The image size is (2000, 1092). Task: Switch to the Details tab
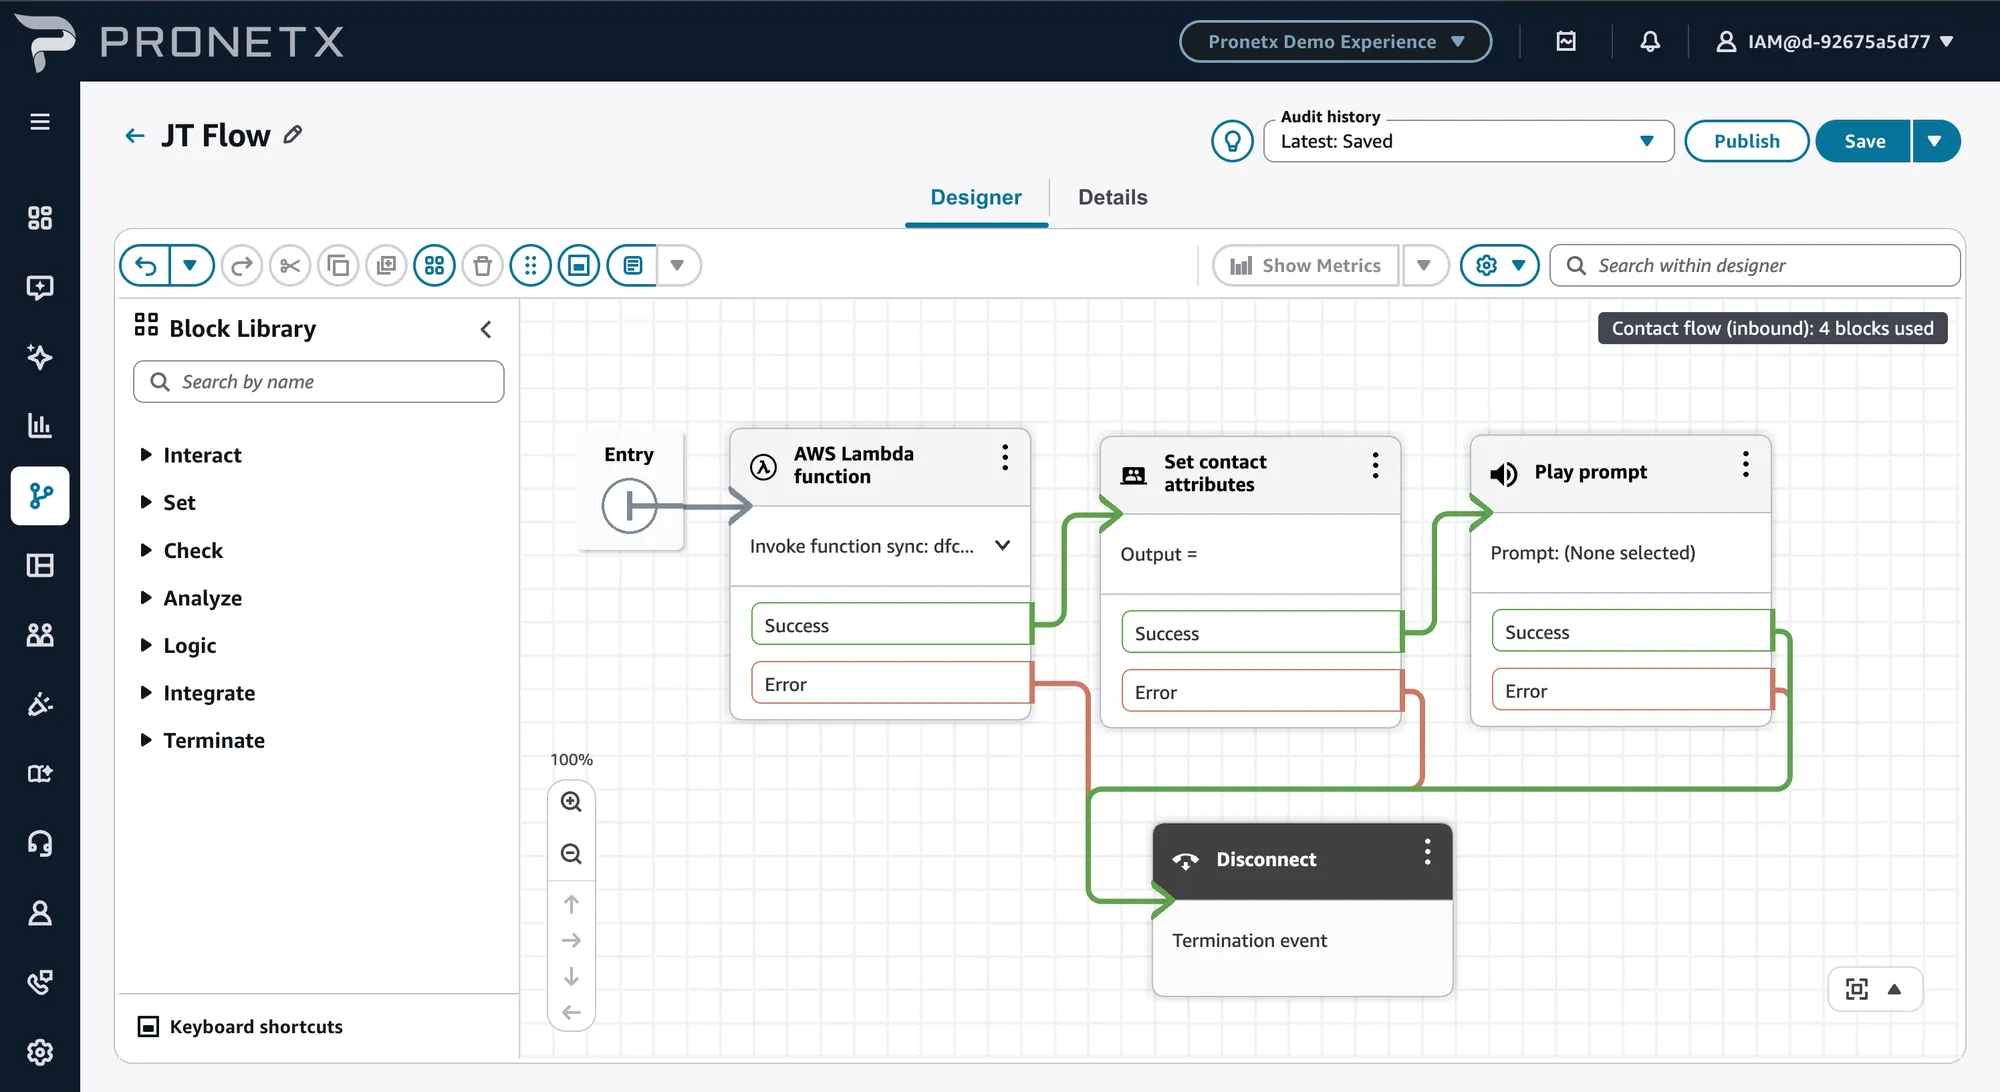(1112, 197)
